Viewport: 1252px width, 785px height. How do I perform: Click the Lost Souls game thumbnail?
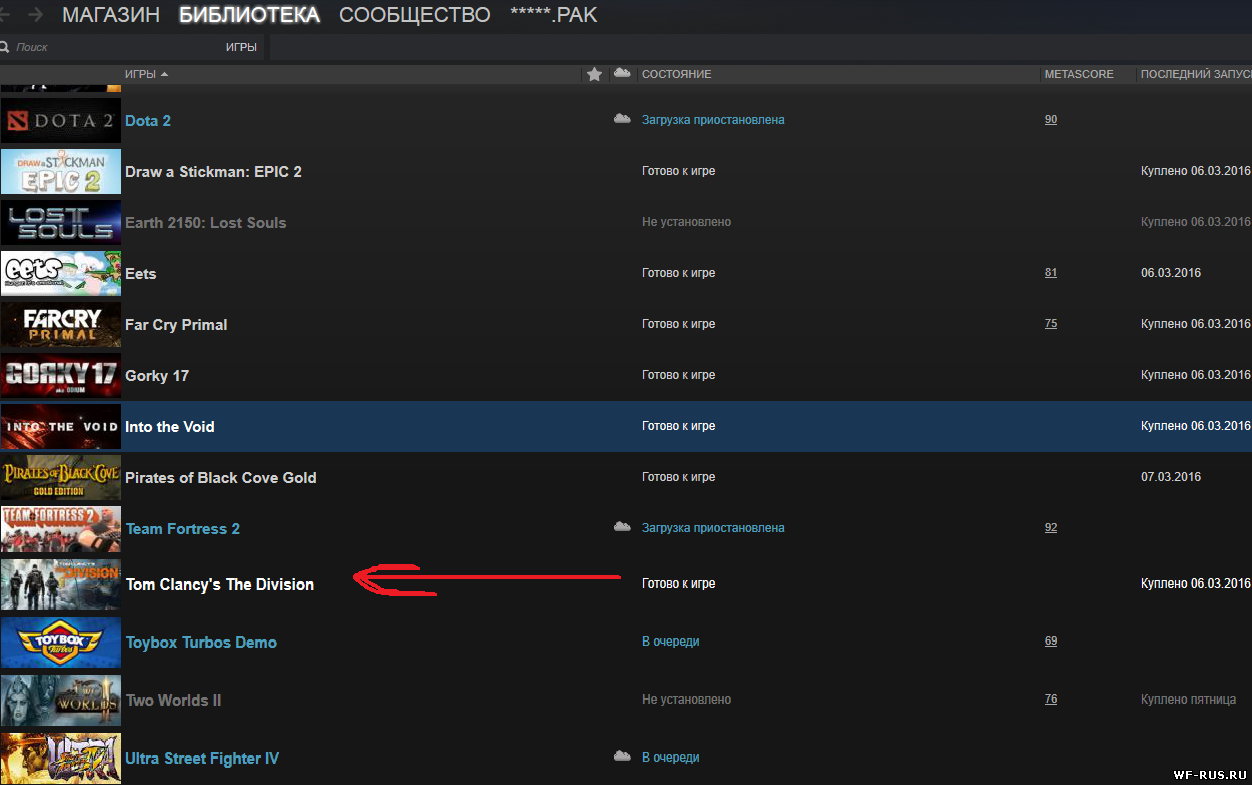[x=61, y=222]
